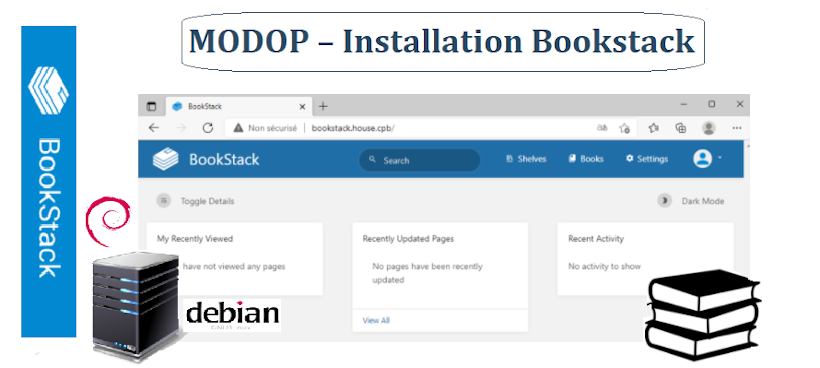Screen dimensions: 820x368
Task: Click the No pages have been recently updated text
Action: point(427,273)
